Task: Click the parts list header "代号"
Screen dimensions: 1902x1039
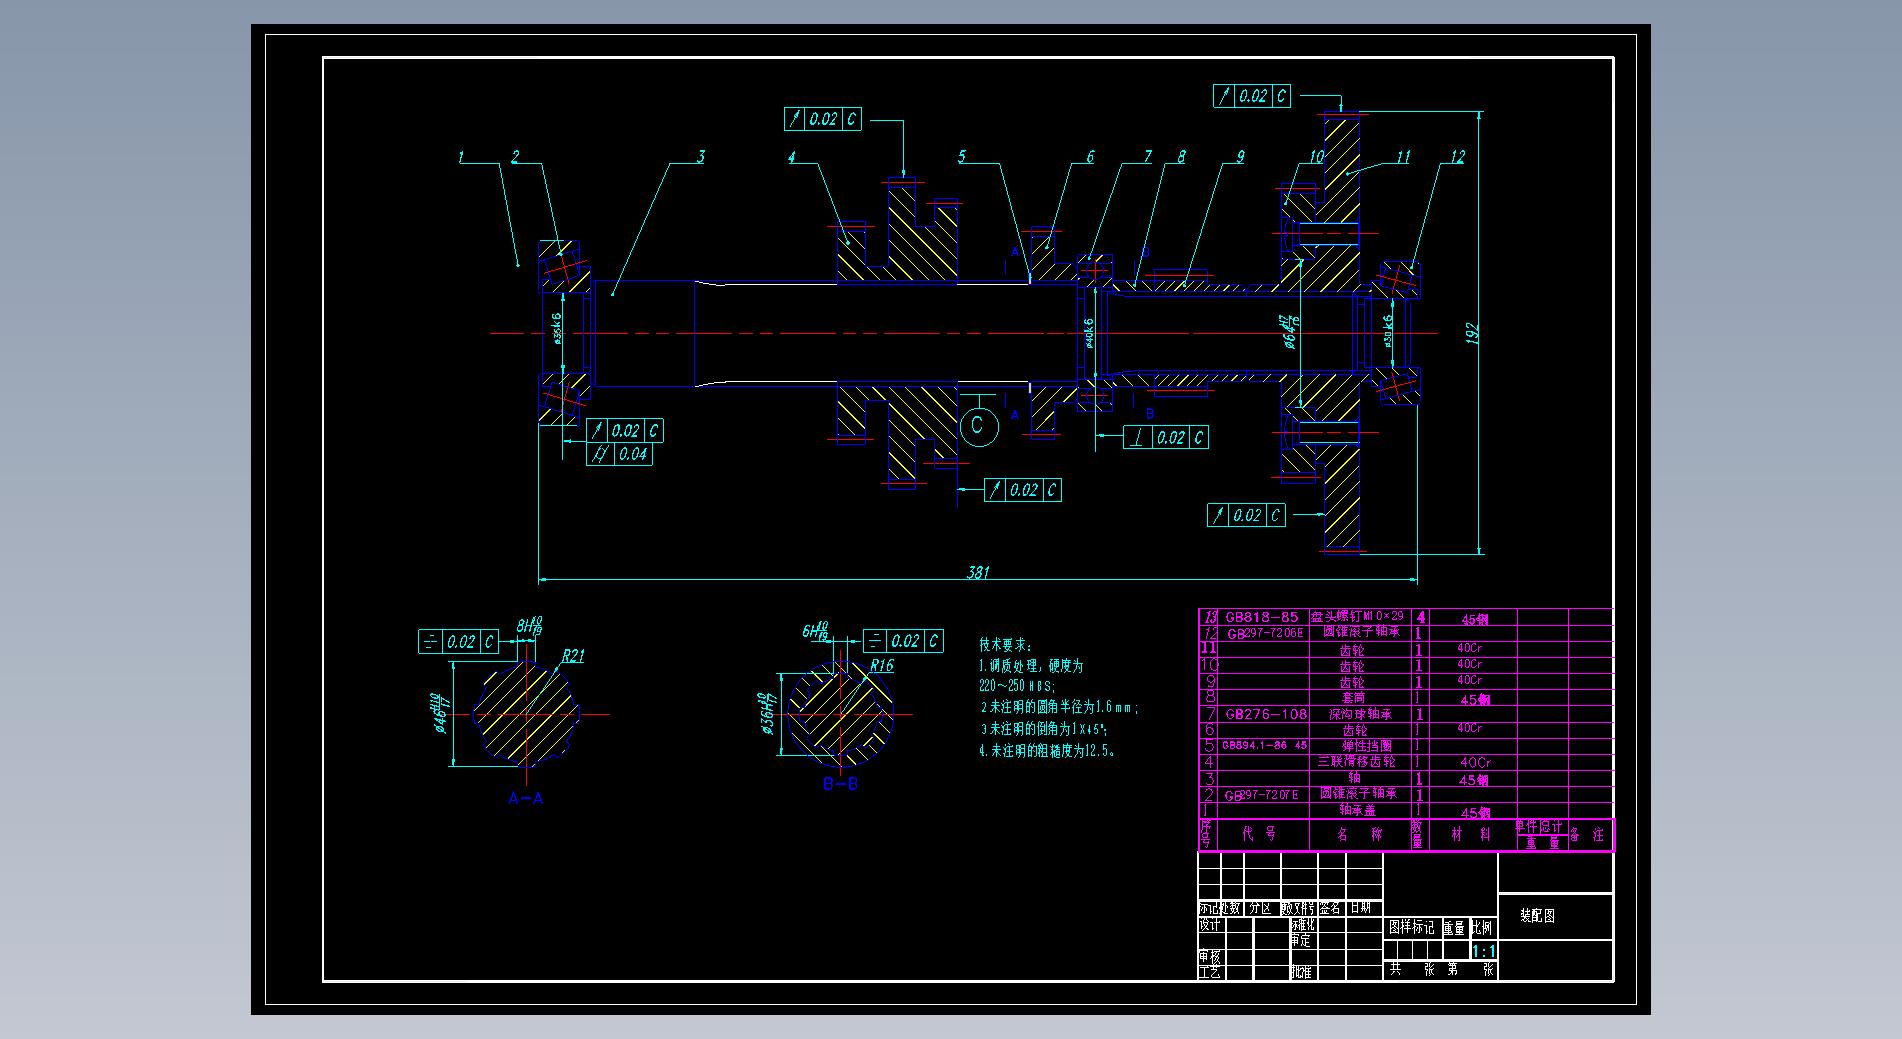Action: point(1259,834)
